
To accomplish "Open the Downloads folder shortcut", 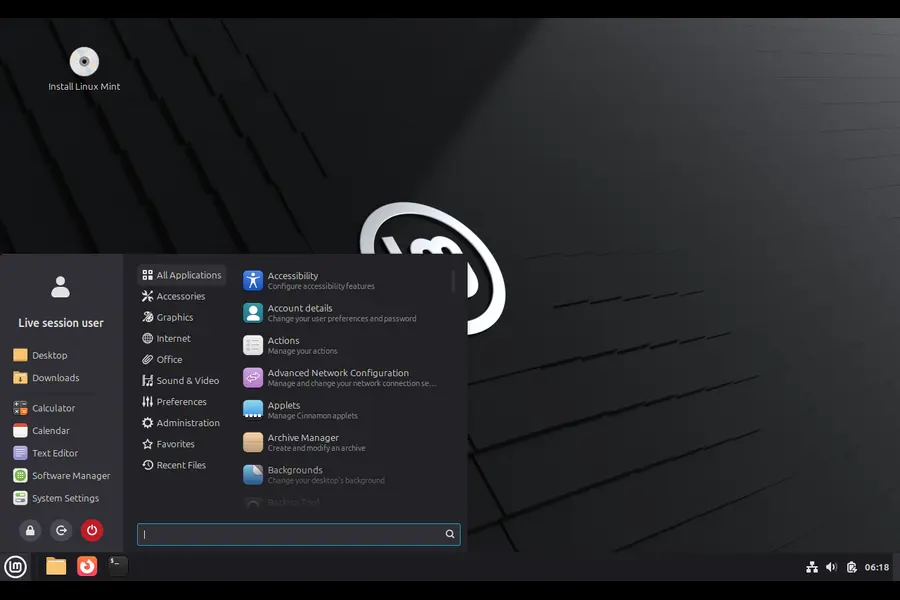I will (x=51, y=377).
